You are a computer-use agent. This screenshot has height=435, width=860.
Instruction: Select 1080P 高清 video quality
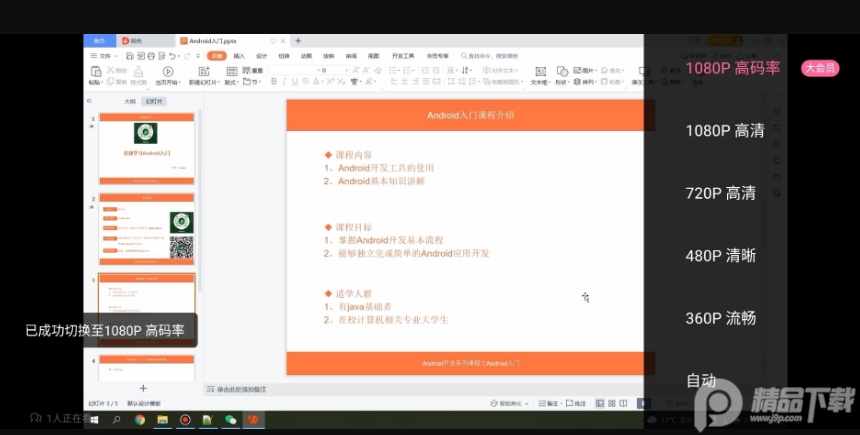[x=725, y=131]
